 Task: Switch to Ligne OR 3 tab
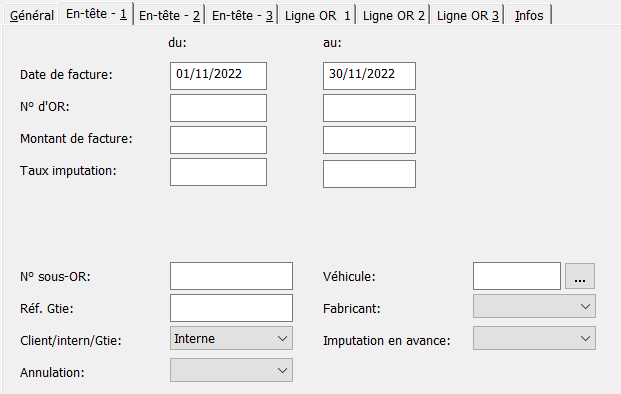[467, 15]
